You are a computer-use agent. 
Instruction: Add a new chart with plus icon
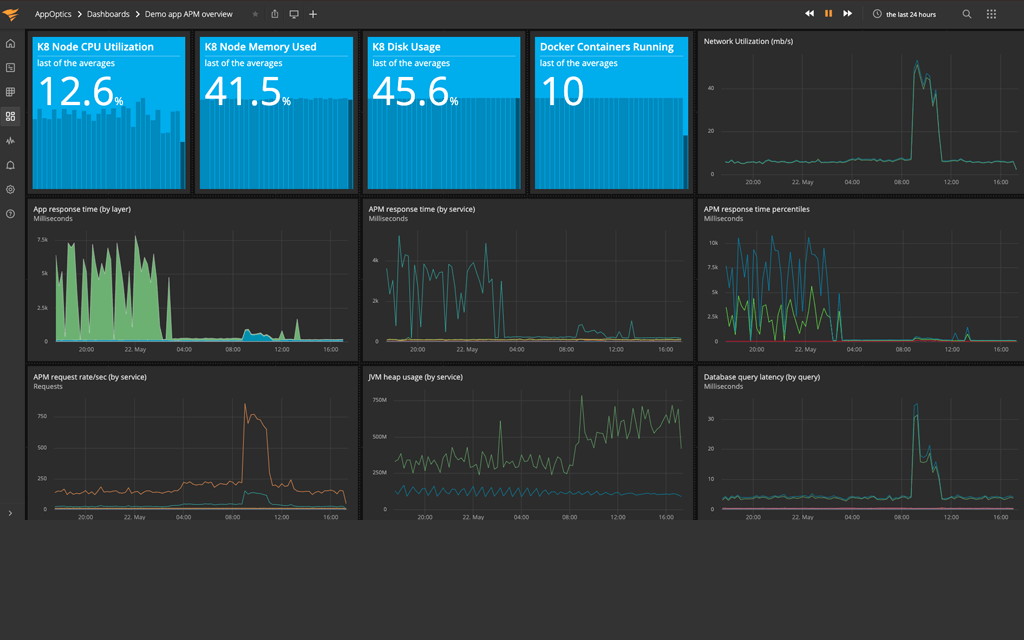coord(313,14)
